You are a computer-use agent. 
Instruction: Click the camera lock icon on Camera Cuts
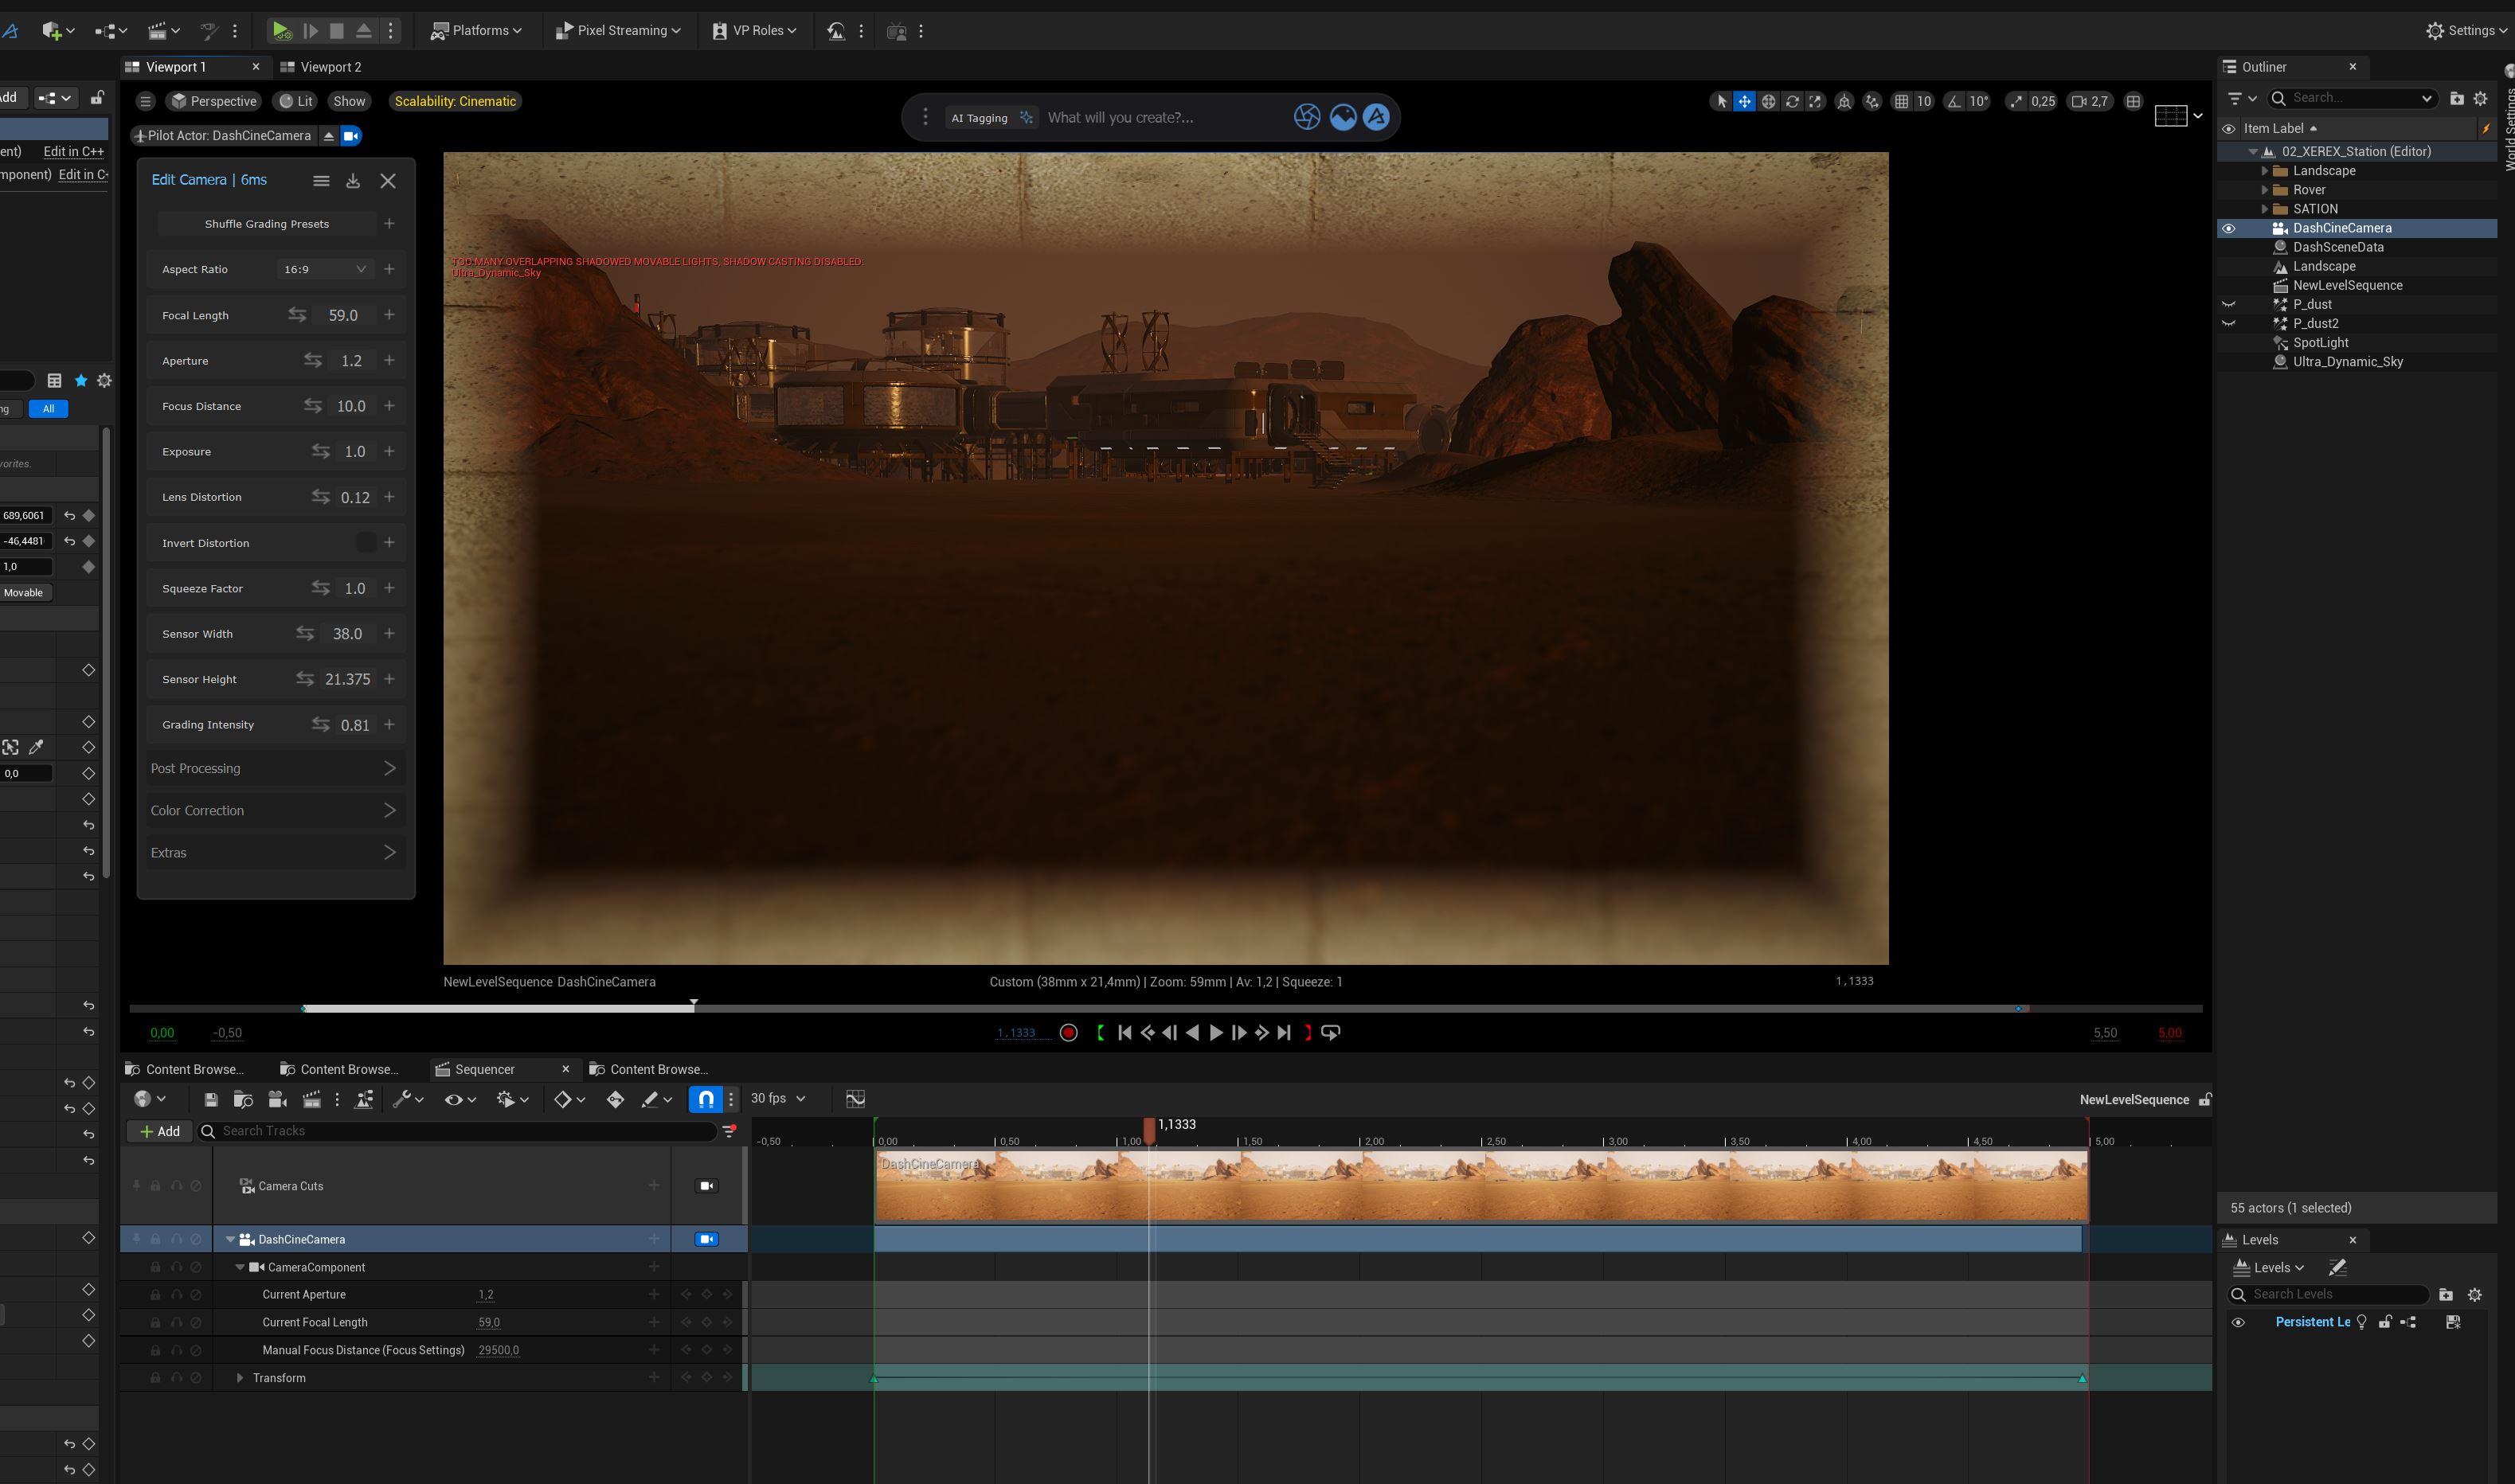pyautogui.click(x=707, y=1186)
